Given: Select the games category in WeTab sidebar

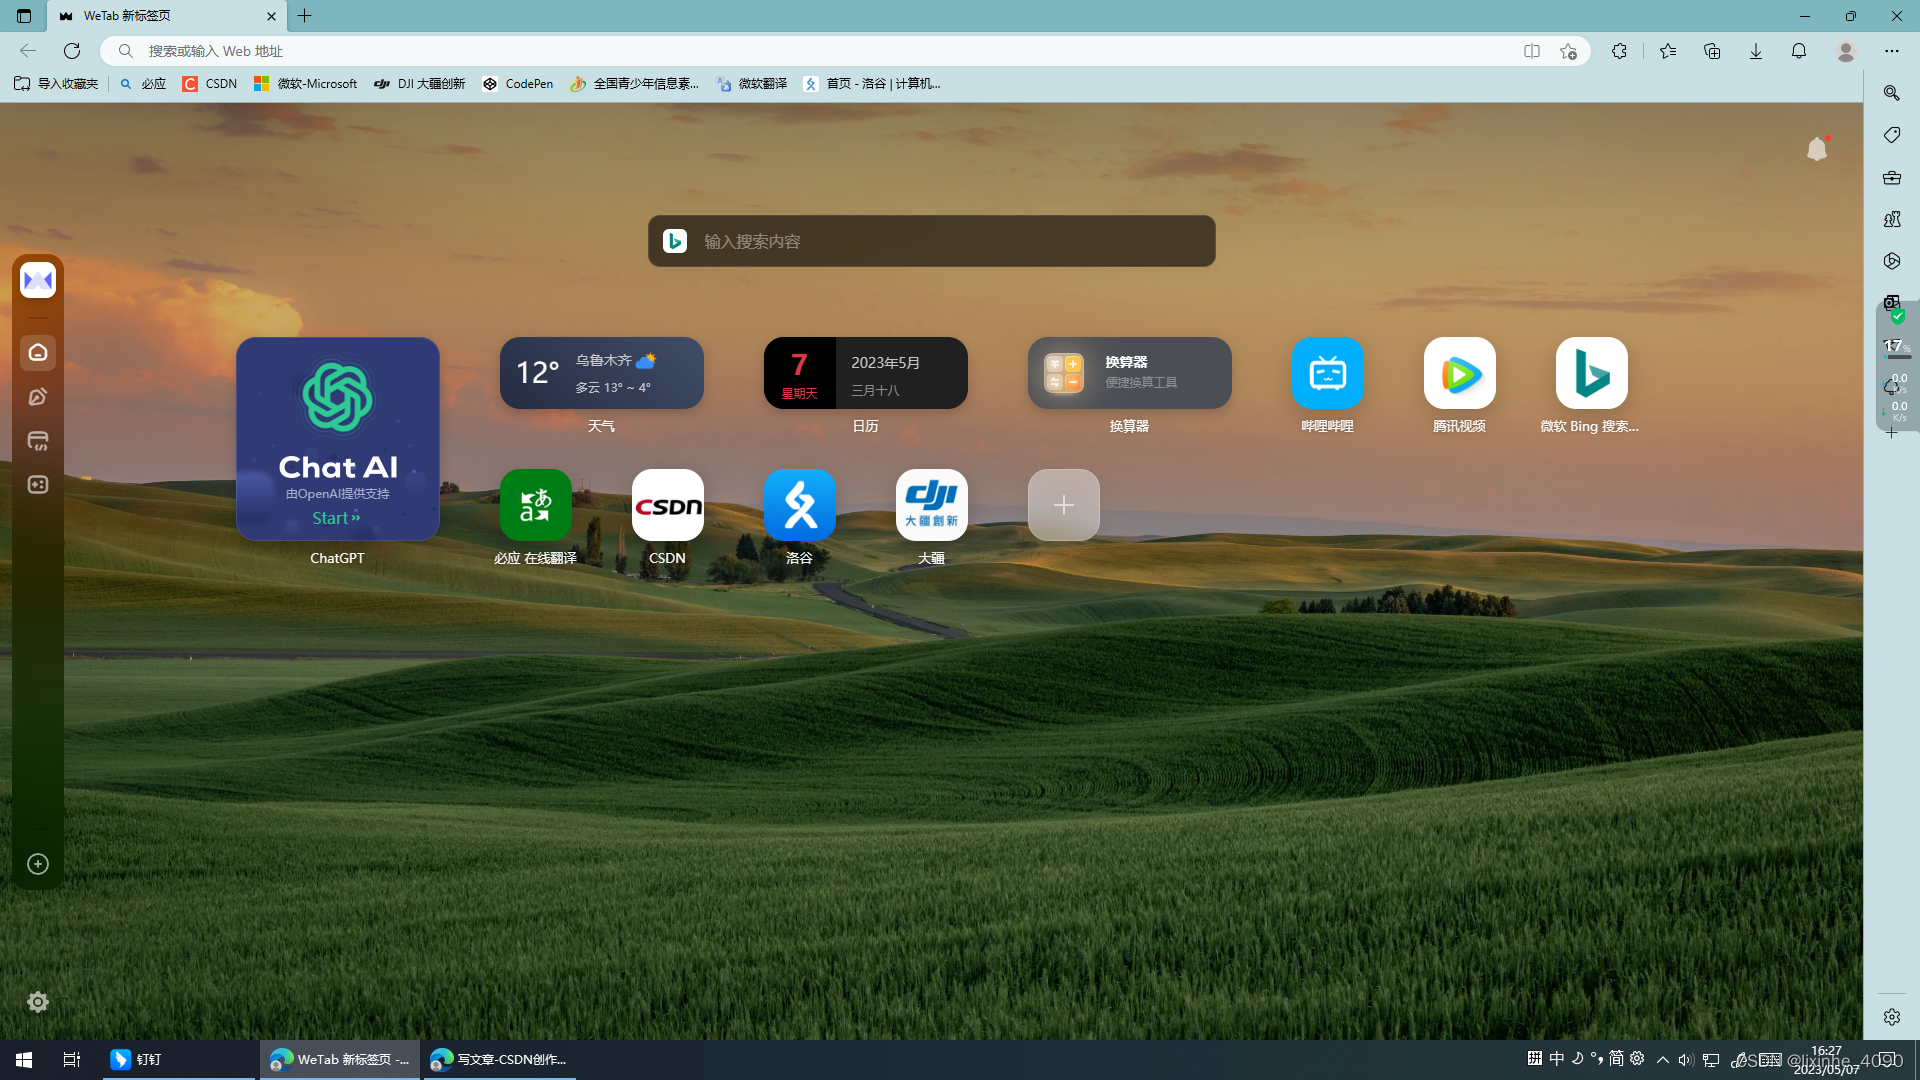Looking at the screenshot, I should (x=38, y=485).
